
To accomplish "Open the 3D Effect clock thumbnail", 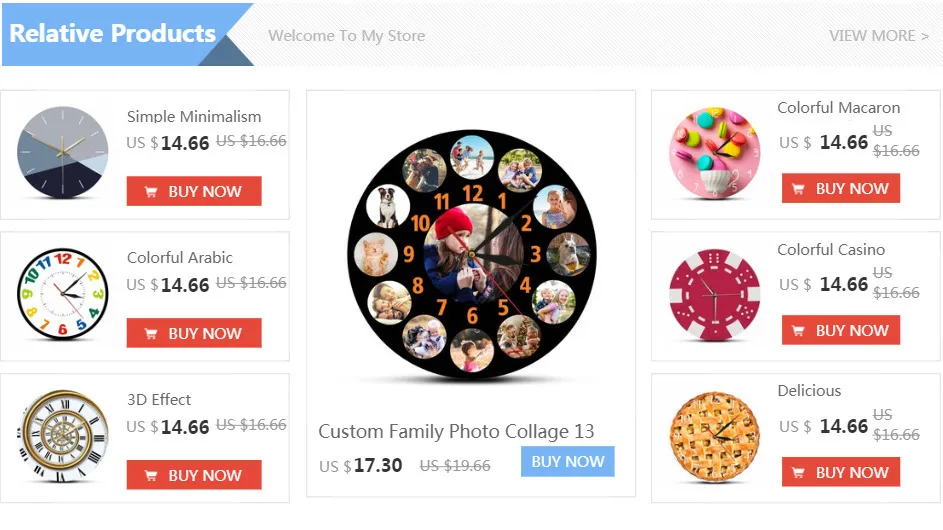I will 62,437.
